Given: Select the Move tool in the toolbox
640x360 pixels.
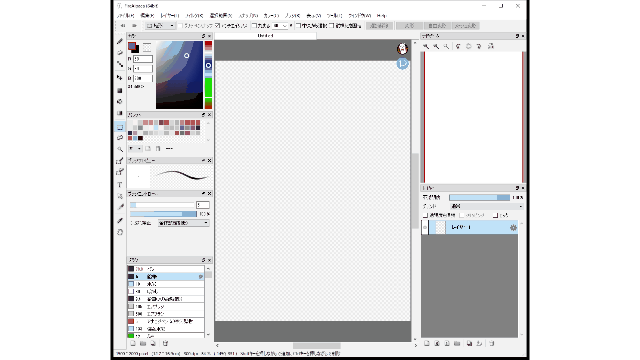Looking at the screenshot, I should pos(120,78).
